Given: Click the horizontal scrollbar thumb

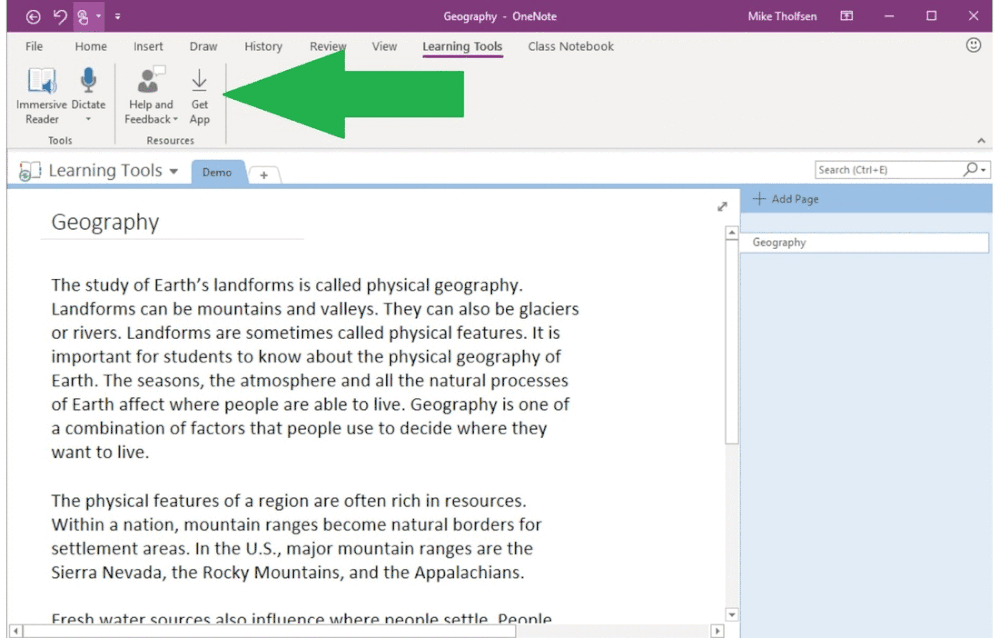Looking at the screenshot, I should [x=269, y=631].
